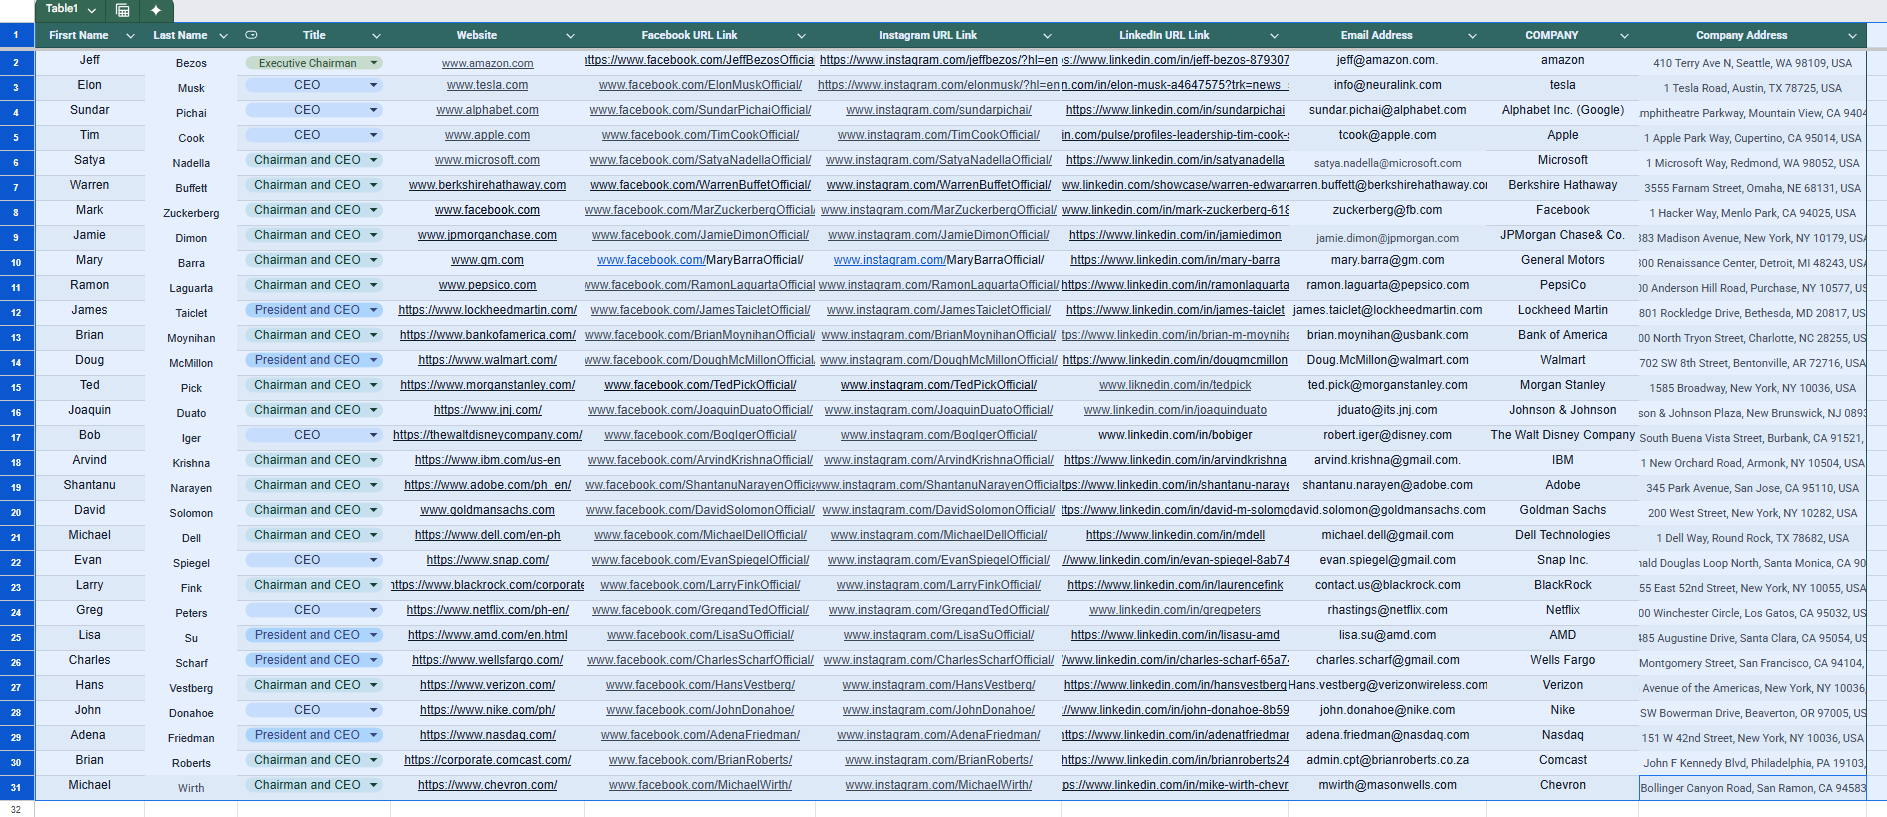Click the 1 Hacker Way address cell
Image resolution: width=1887 pixels, height=817 pixels.
[x=1753, y=213]
